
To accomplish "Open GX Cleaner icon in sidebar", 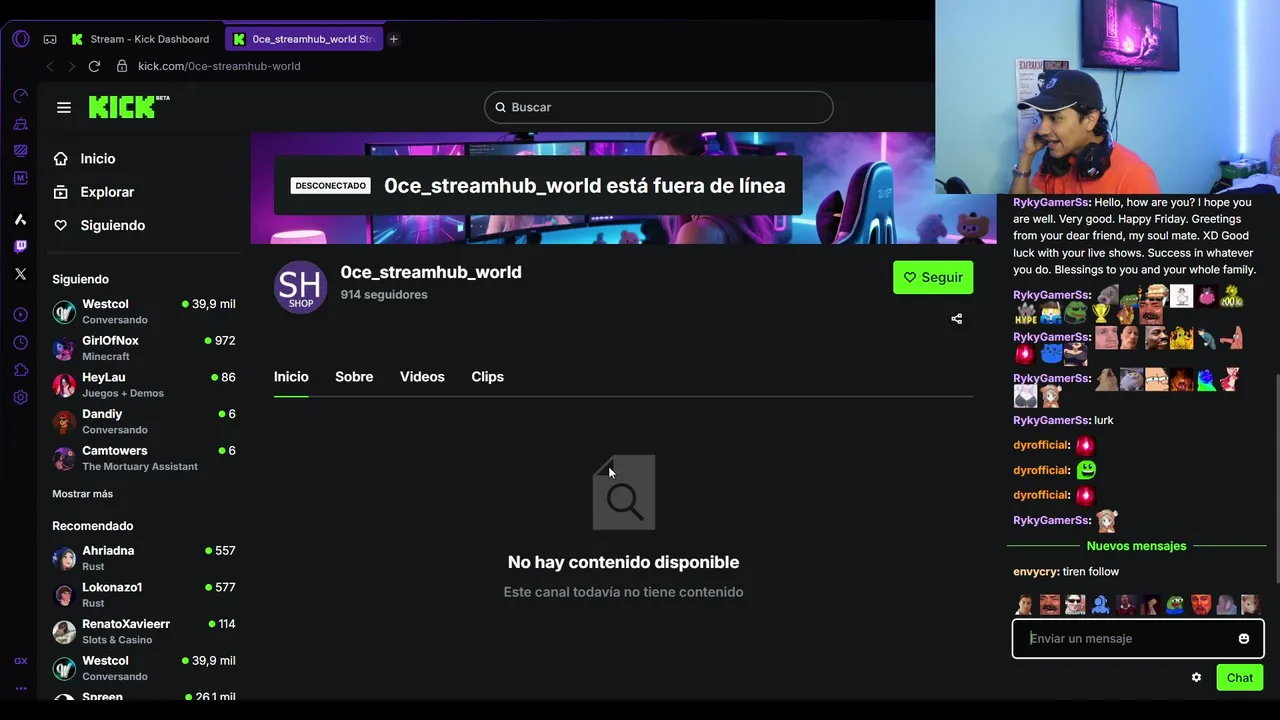I will [21, 124].
